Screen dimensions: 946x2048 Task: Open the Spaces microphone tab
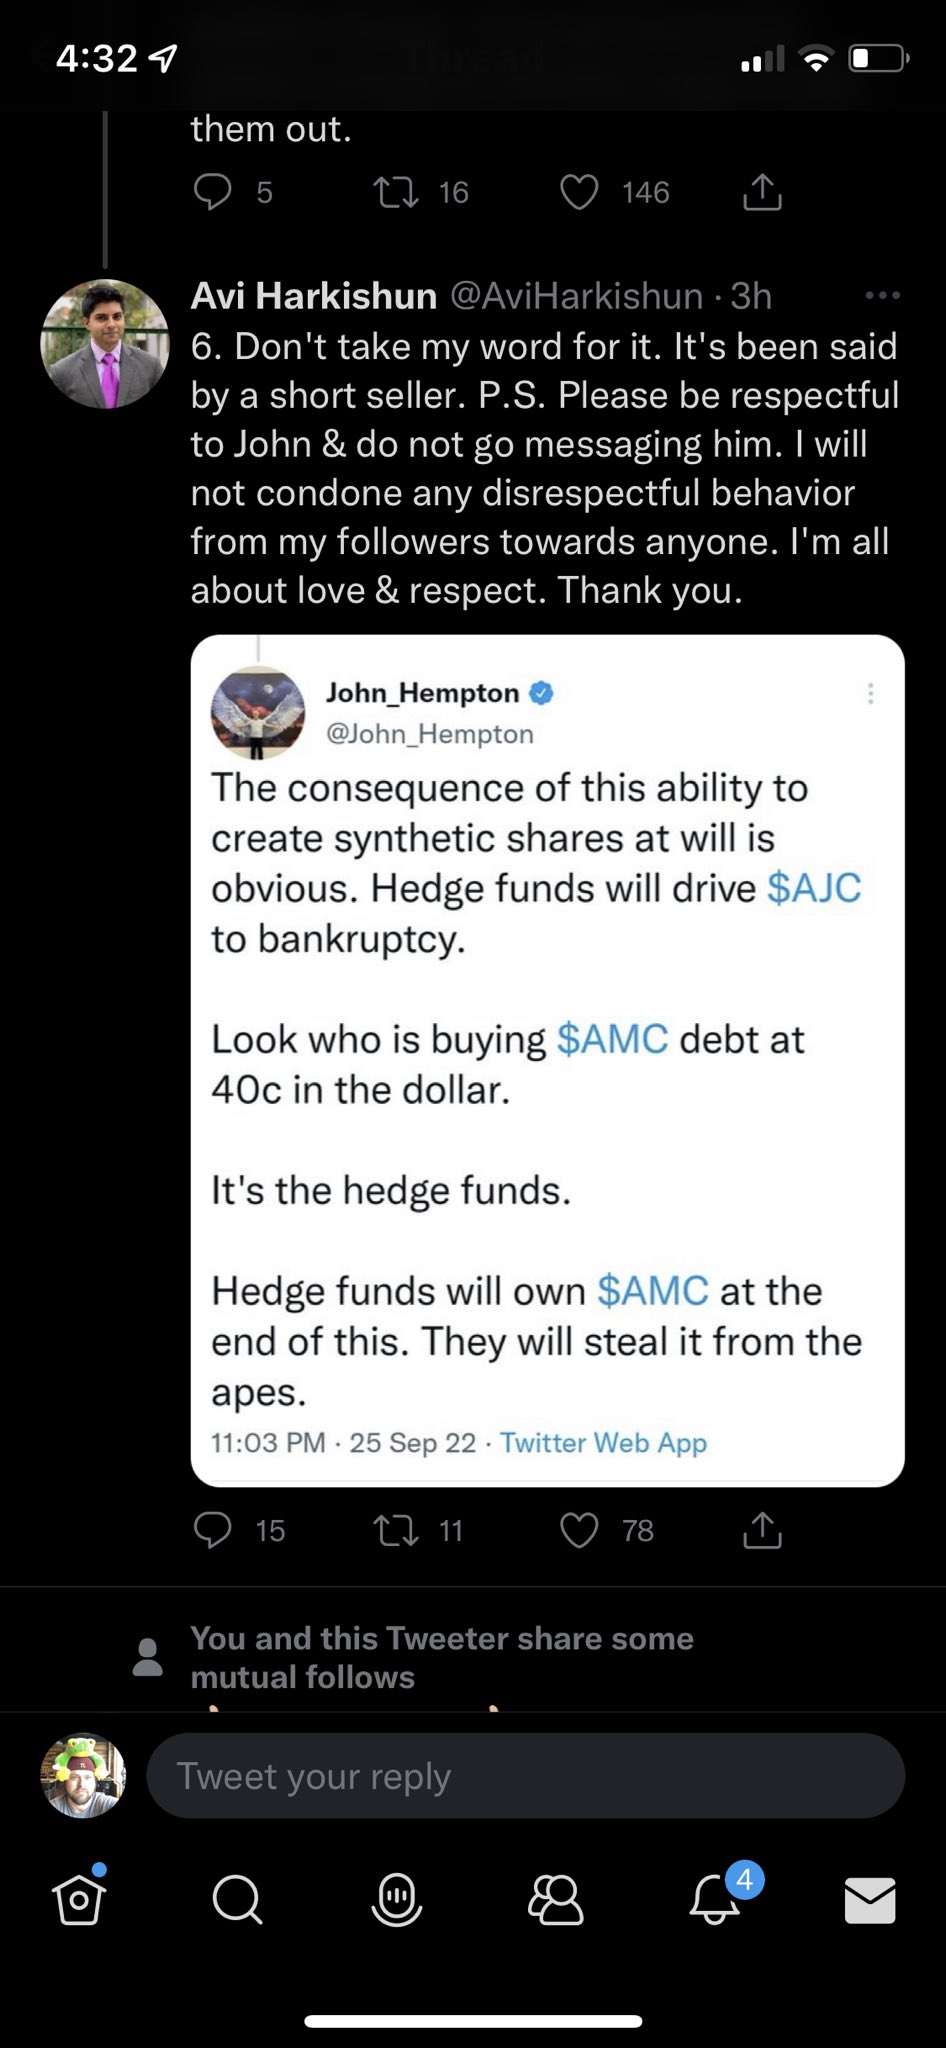click(x=396, y=1897)
